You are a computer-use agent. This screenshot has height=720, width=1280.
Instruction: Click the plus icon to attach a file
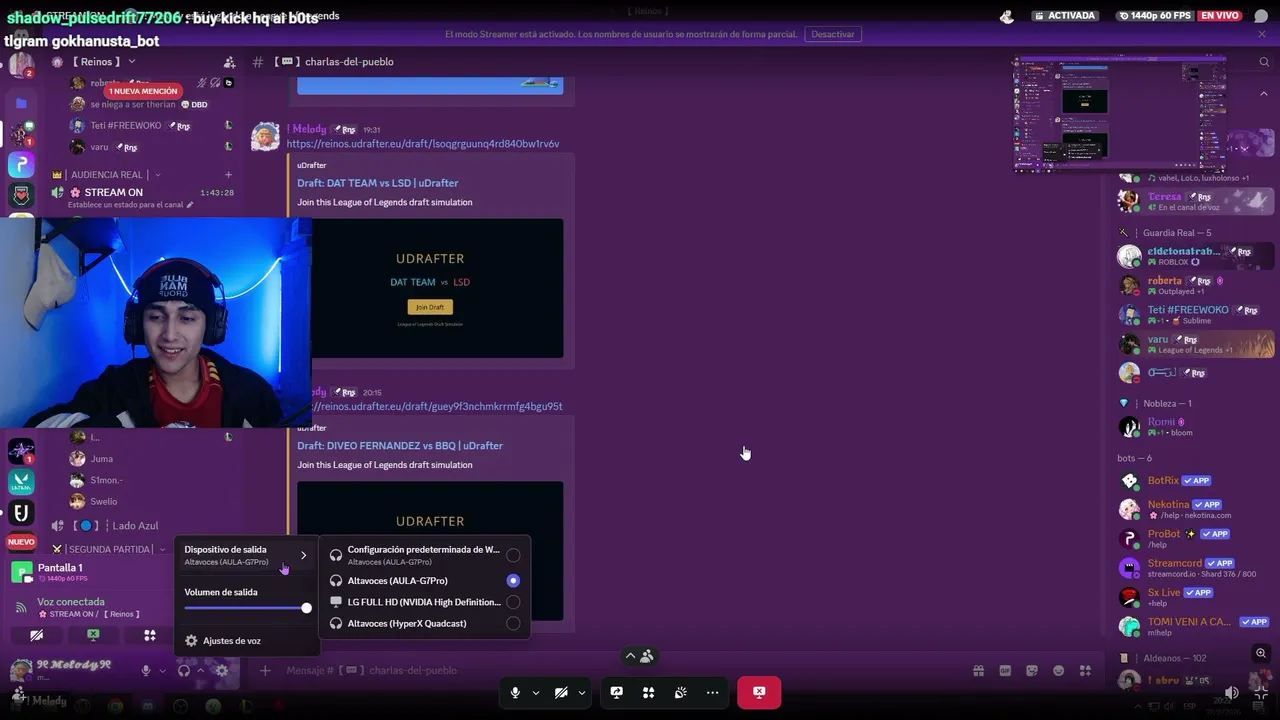click(x=265, y=671)
